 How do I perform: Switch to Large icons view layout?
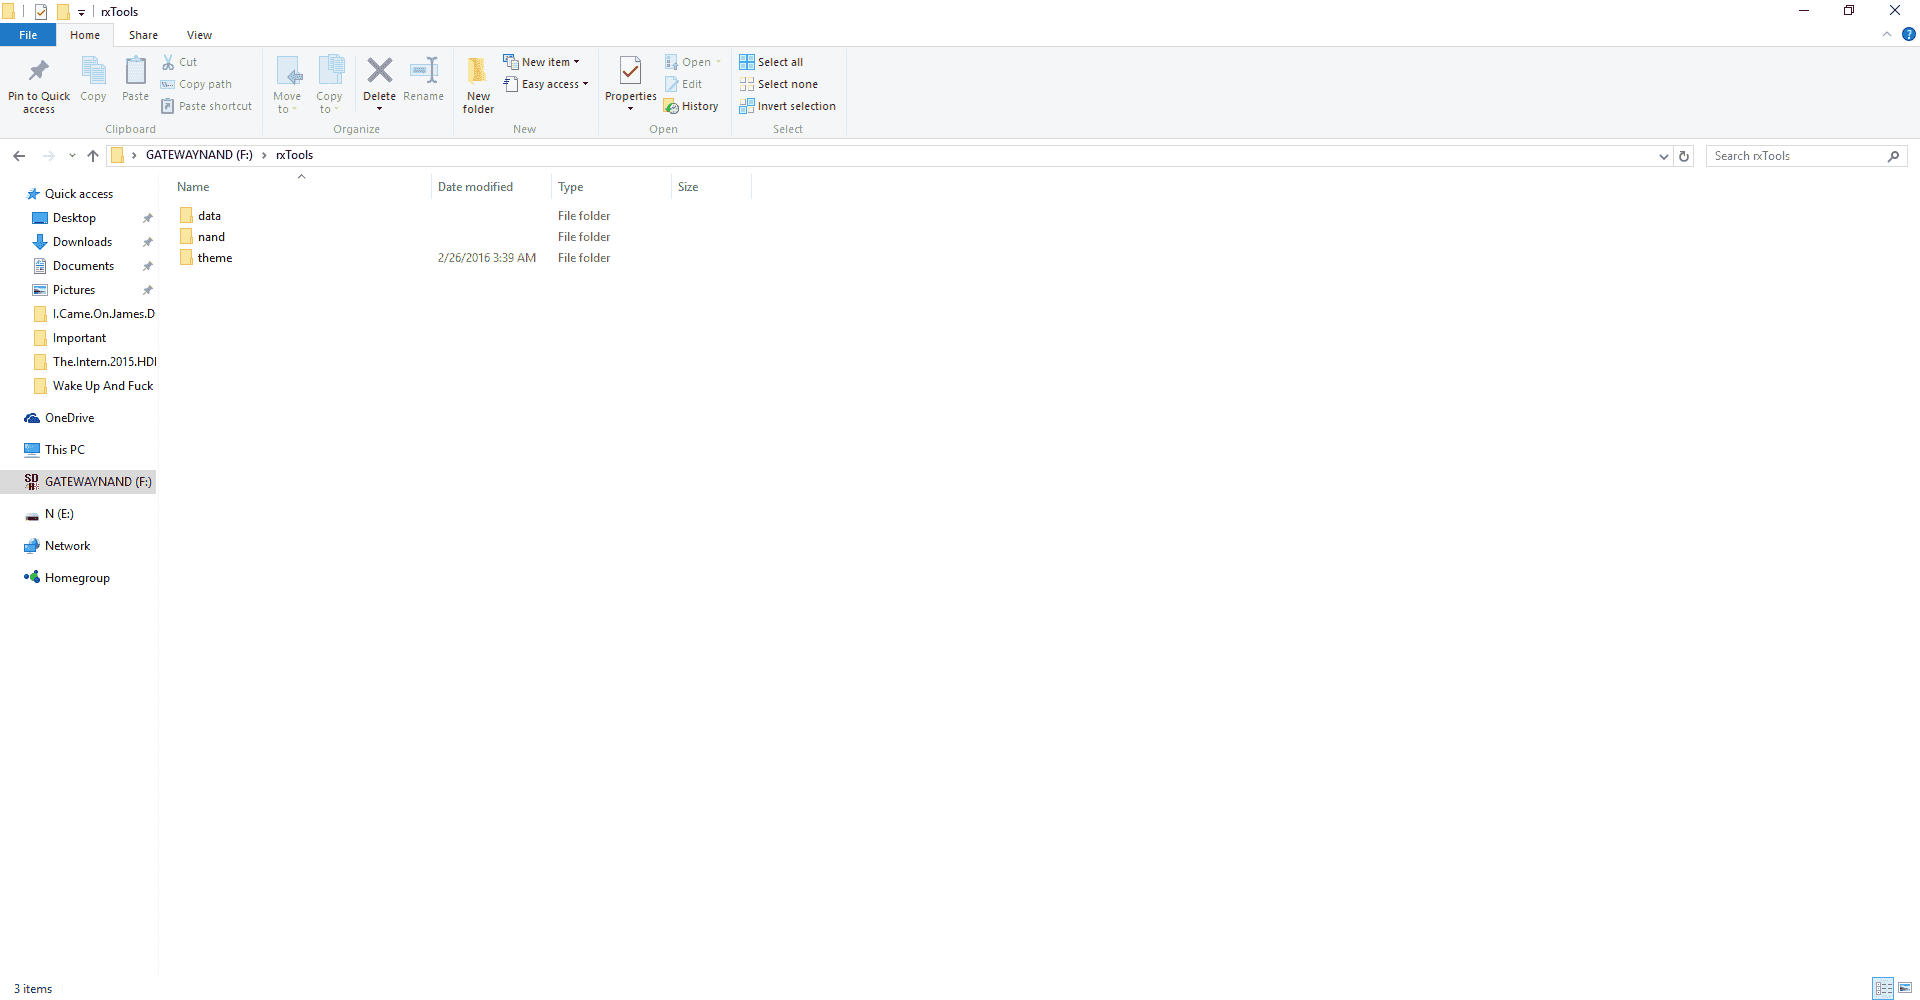(1905, 989)
